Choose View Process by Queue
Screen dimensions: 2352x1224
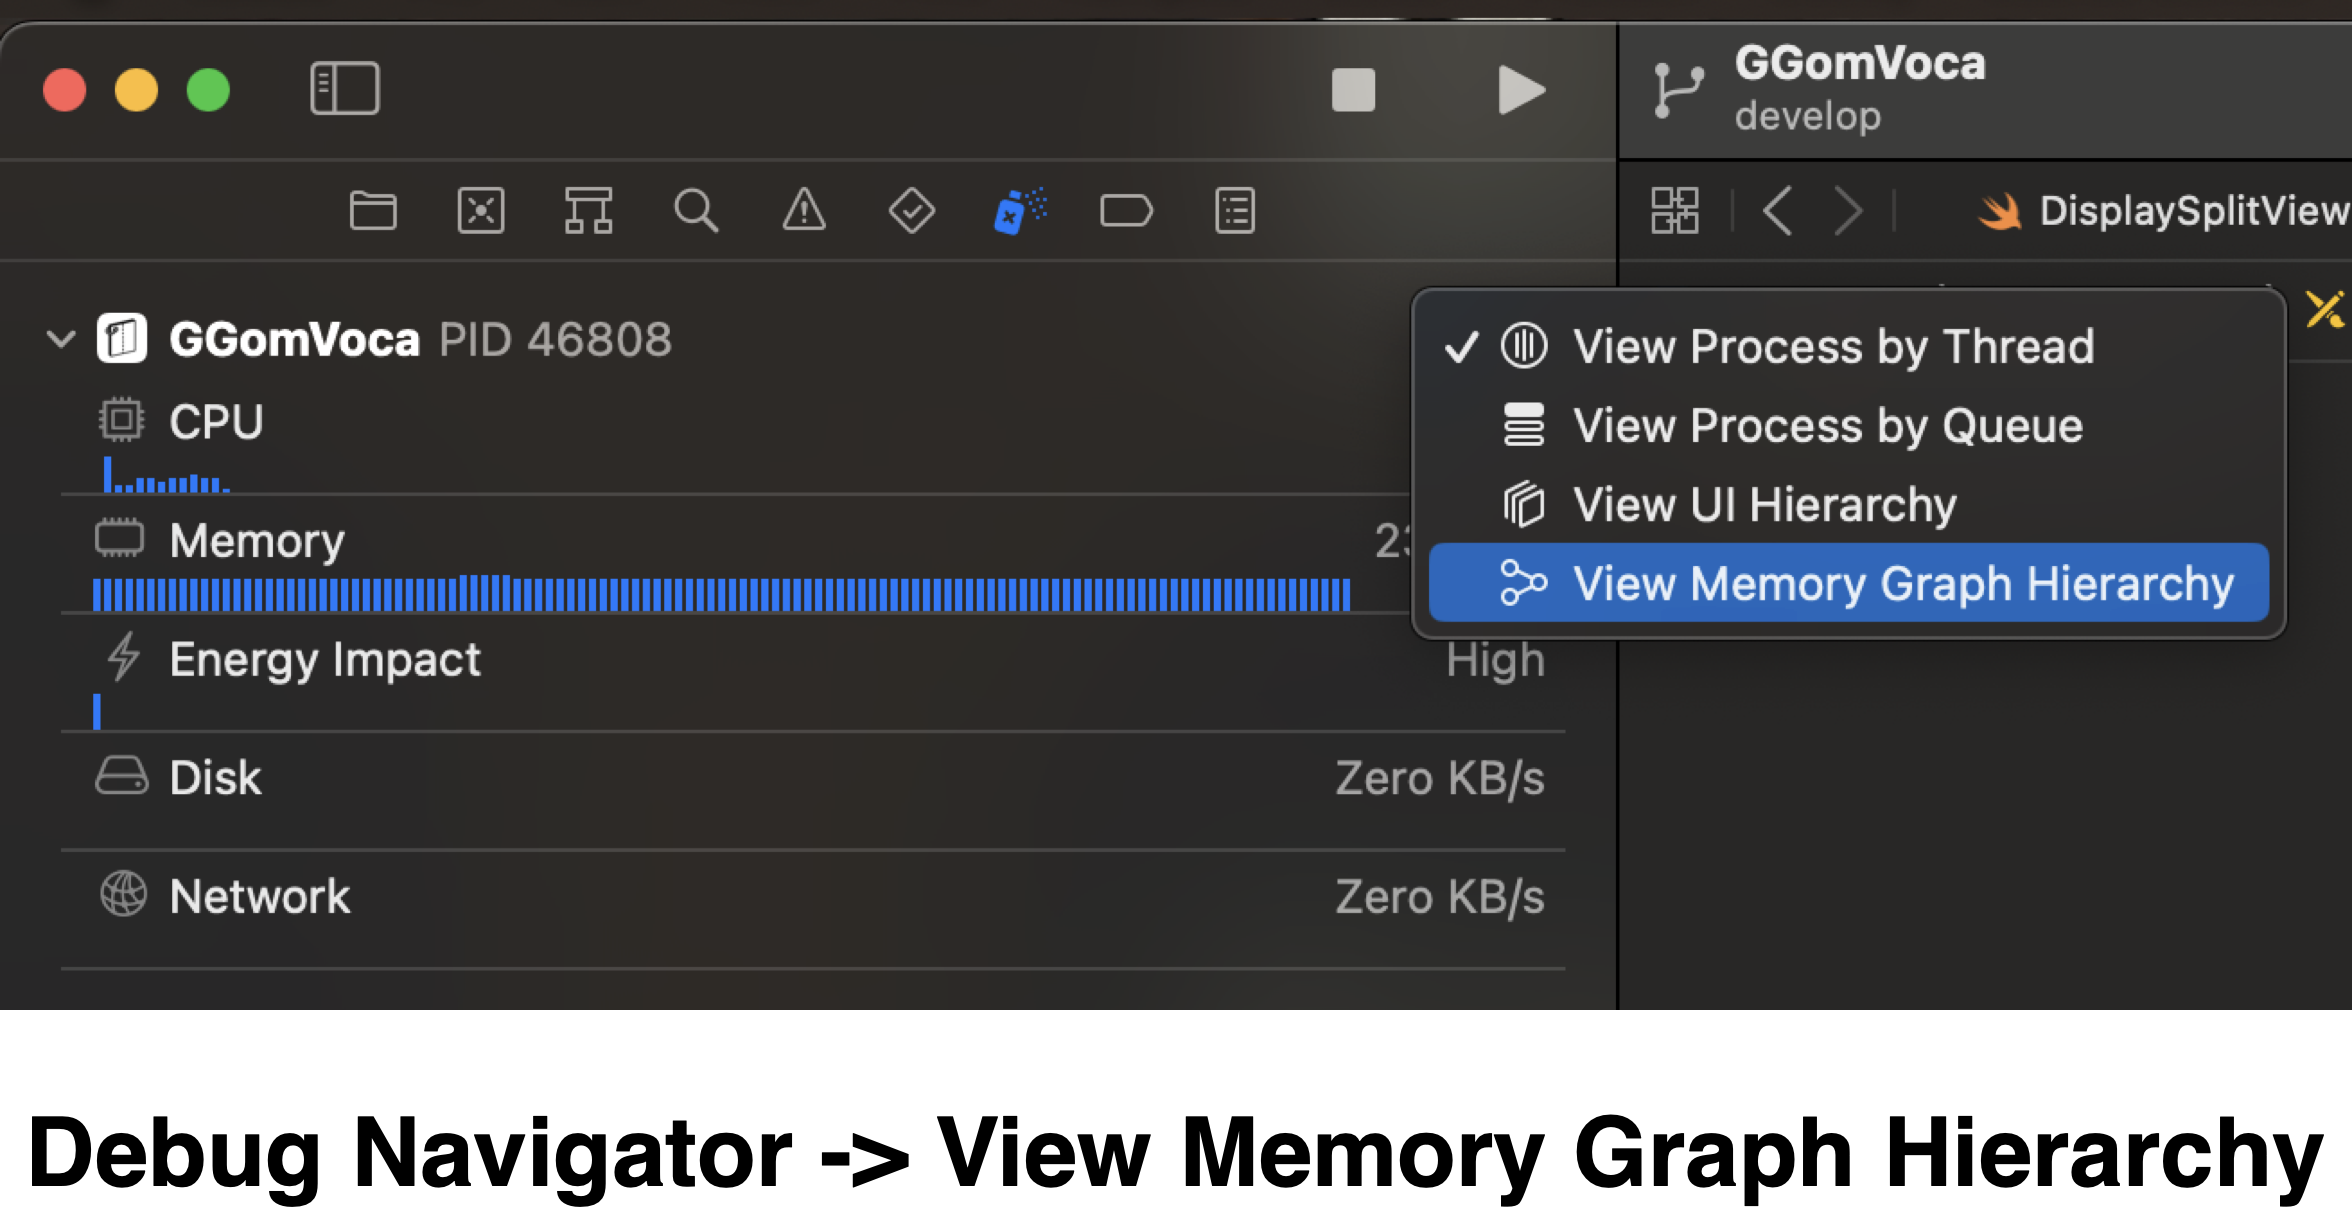pyautogui.click(x=1827, y=426)
